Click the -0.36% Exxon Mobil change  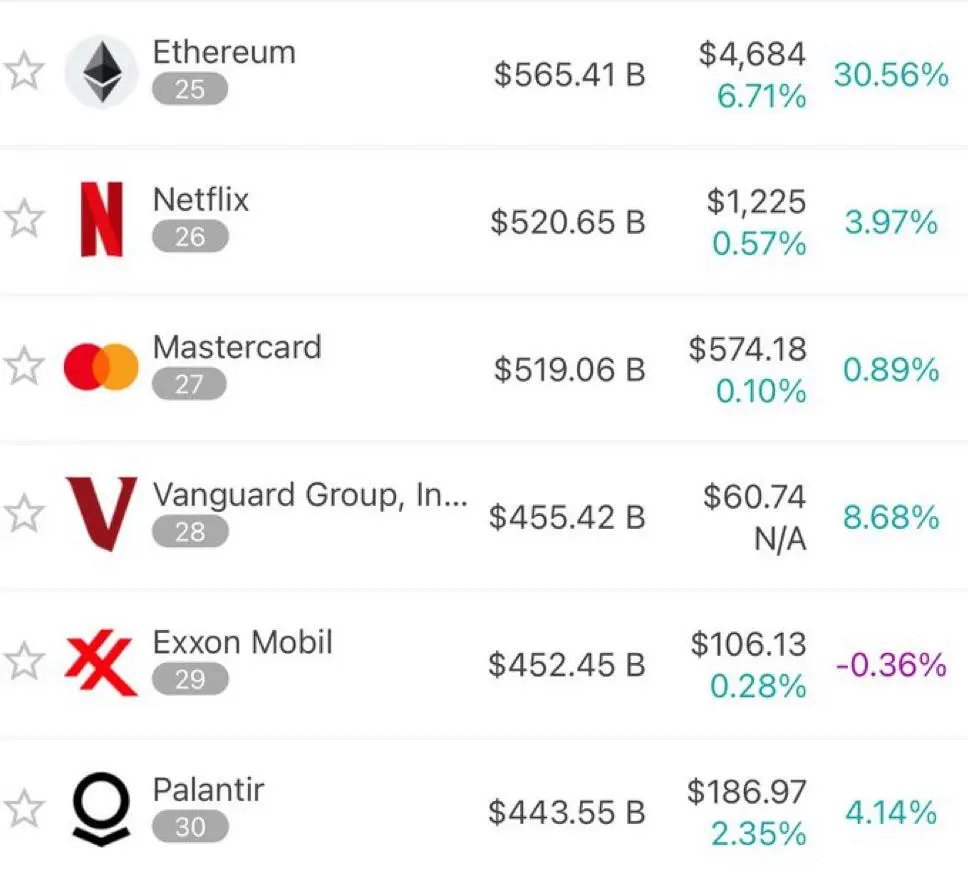(x=891, y=665)
